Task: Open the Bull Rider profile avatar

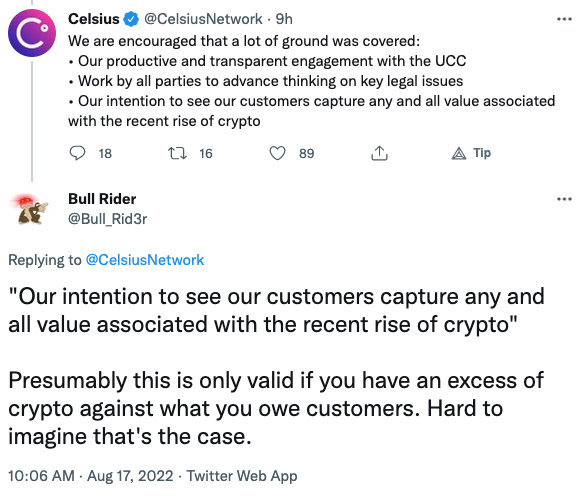Action: pyautogui.click(x=32, y=209)
